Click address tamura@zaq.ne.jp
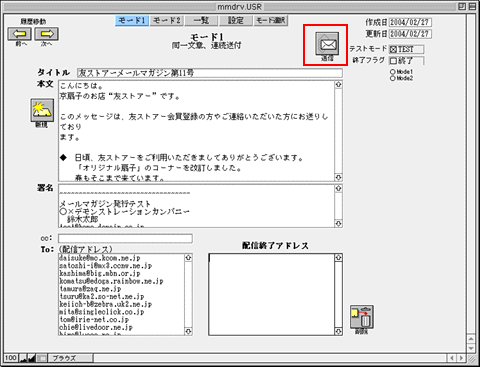This screenshot has width=480, height=367. coord(90,289)
